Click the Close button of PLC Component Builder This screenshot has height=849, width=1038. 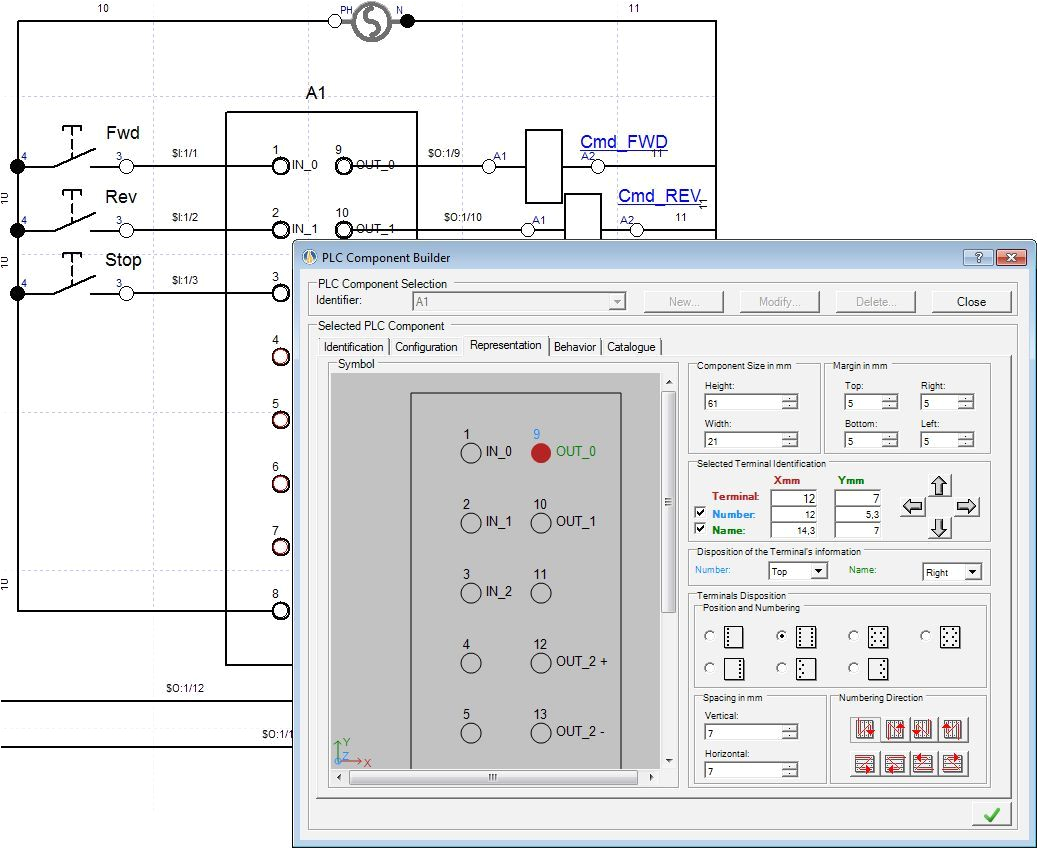pos(969,301)
